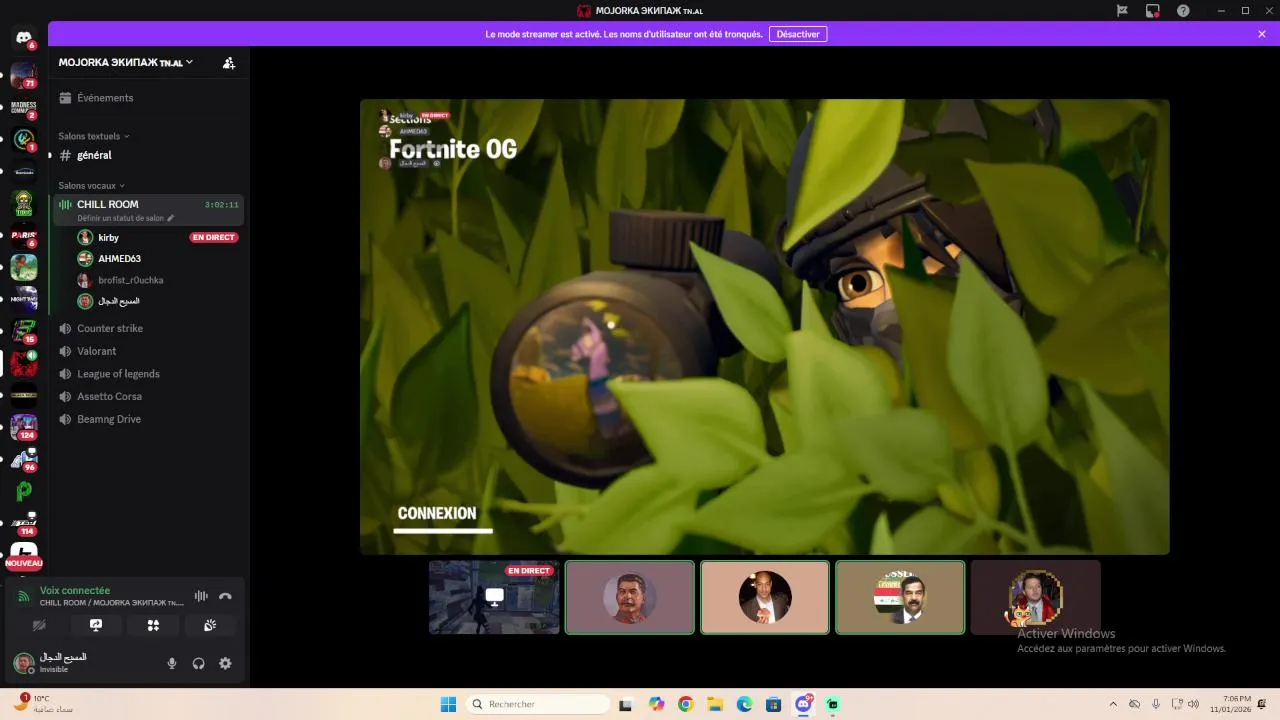
Task: Click the Rechercher taskbar search box
Action: click(x=539, y=704)
